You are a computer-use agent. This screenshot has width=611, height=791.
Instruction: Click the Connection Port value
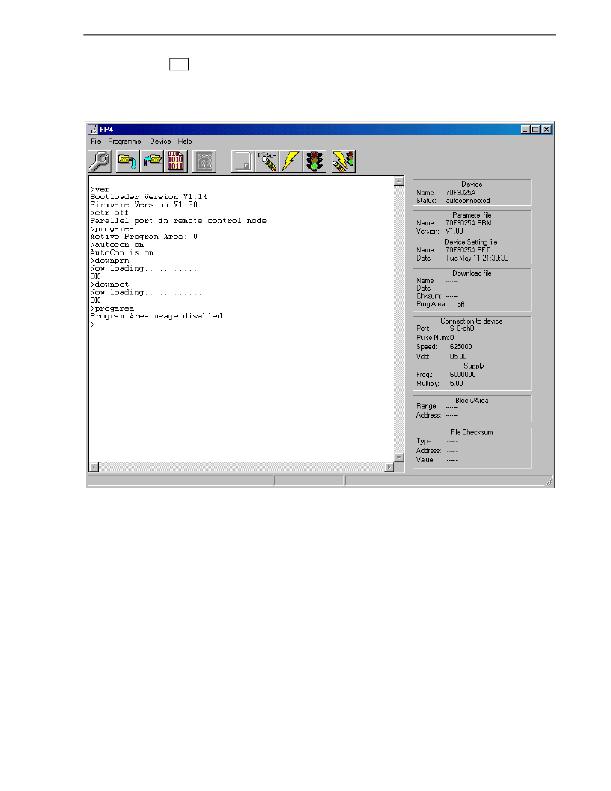(462, 328)
